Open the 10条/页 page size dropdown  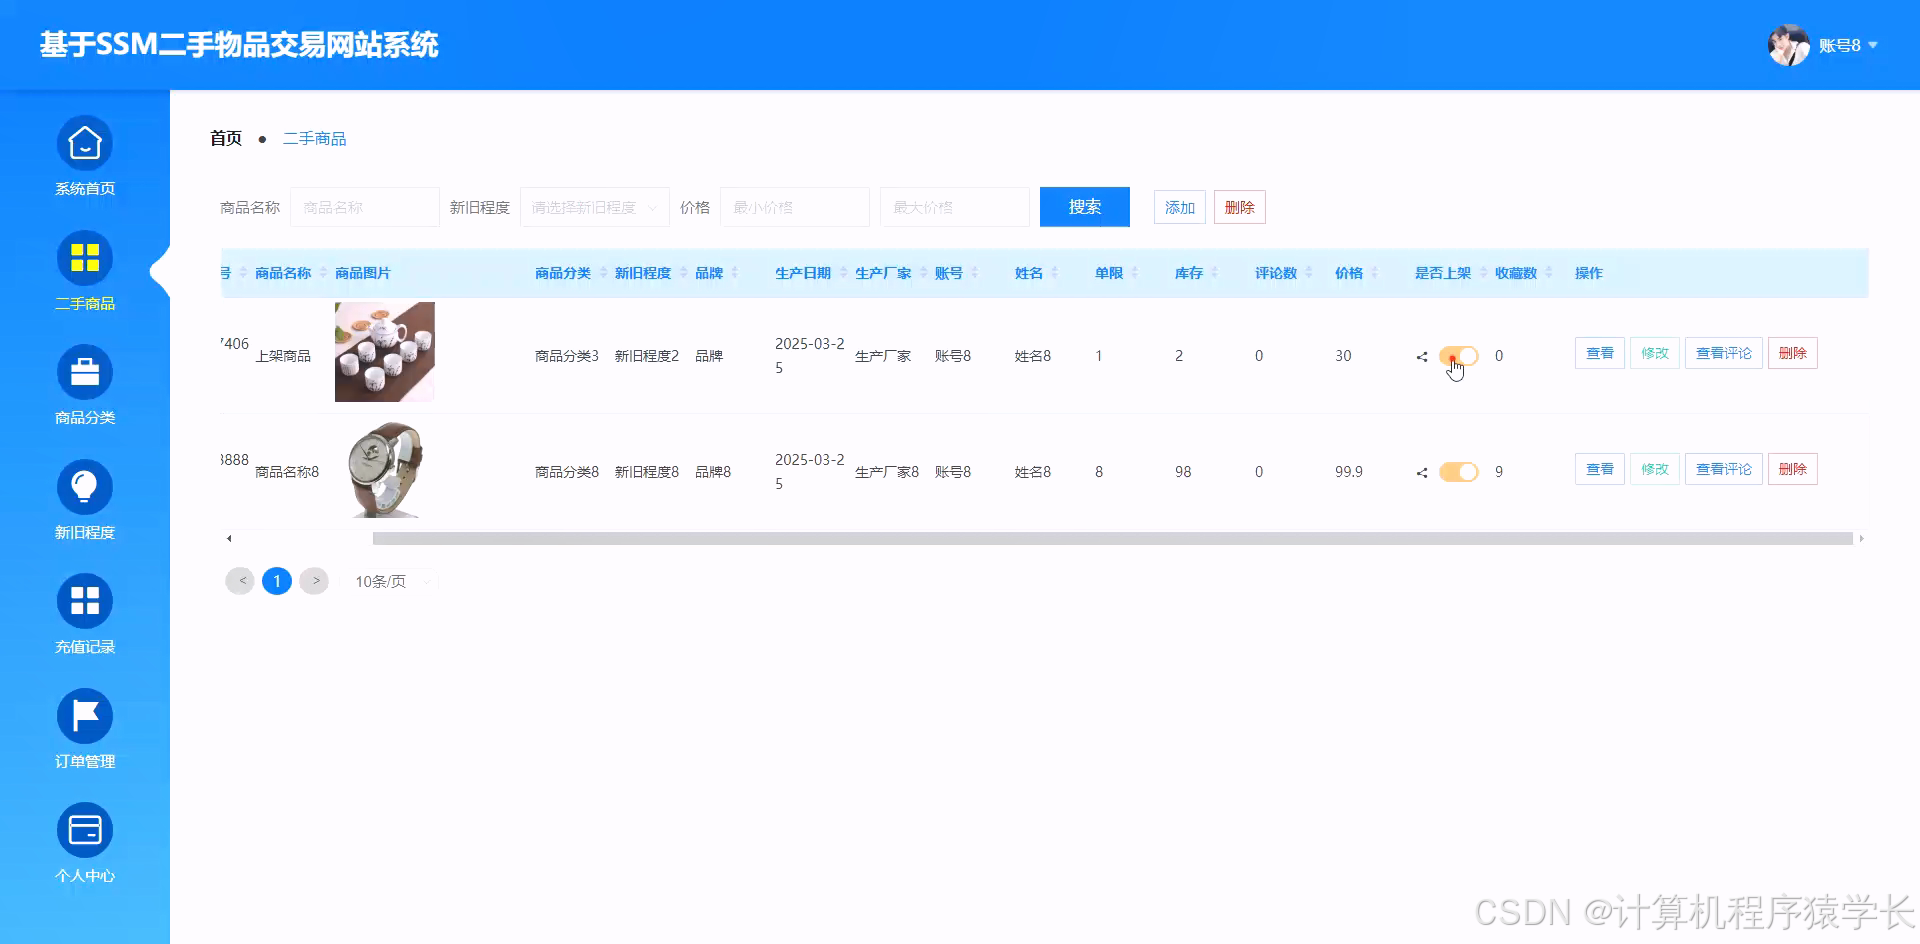(x=390, y=581)
